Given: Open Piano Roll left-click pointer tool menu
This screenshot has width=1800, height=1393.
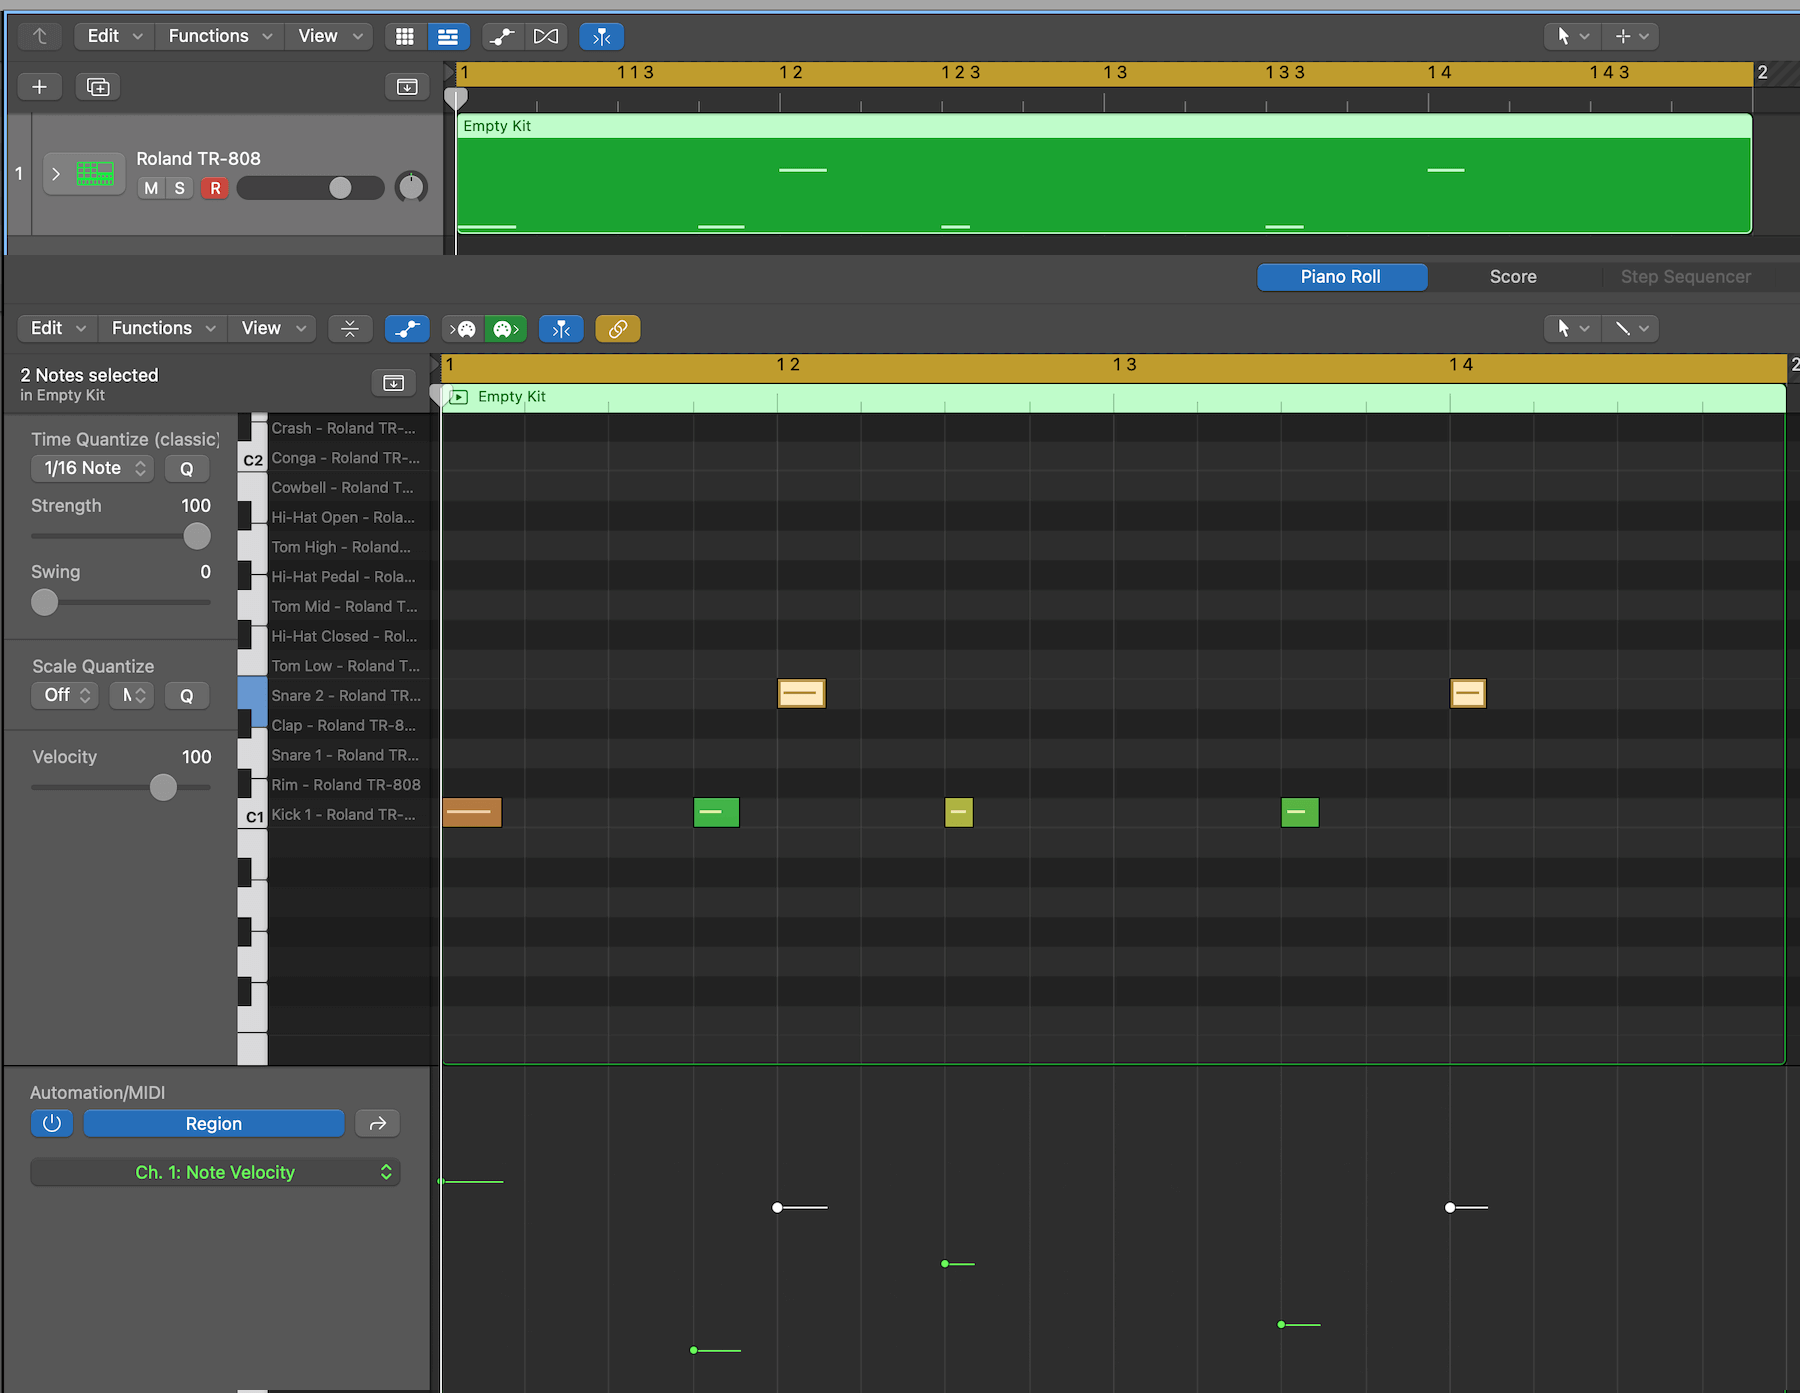Looking at the screenshot, I should 1573,328.
